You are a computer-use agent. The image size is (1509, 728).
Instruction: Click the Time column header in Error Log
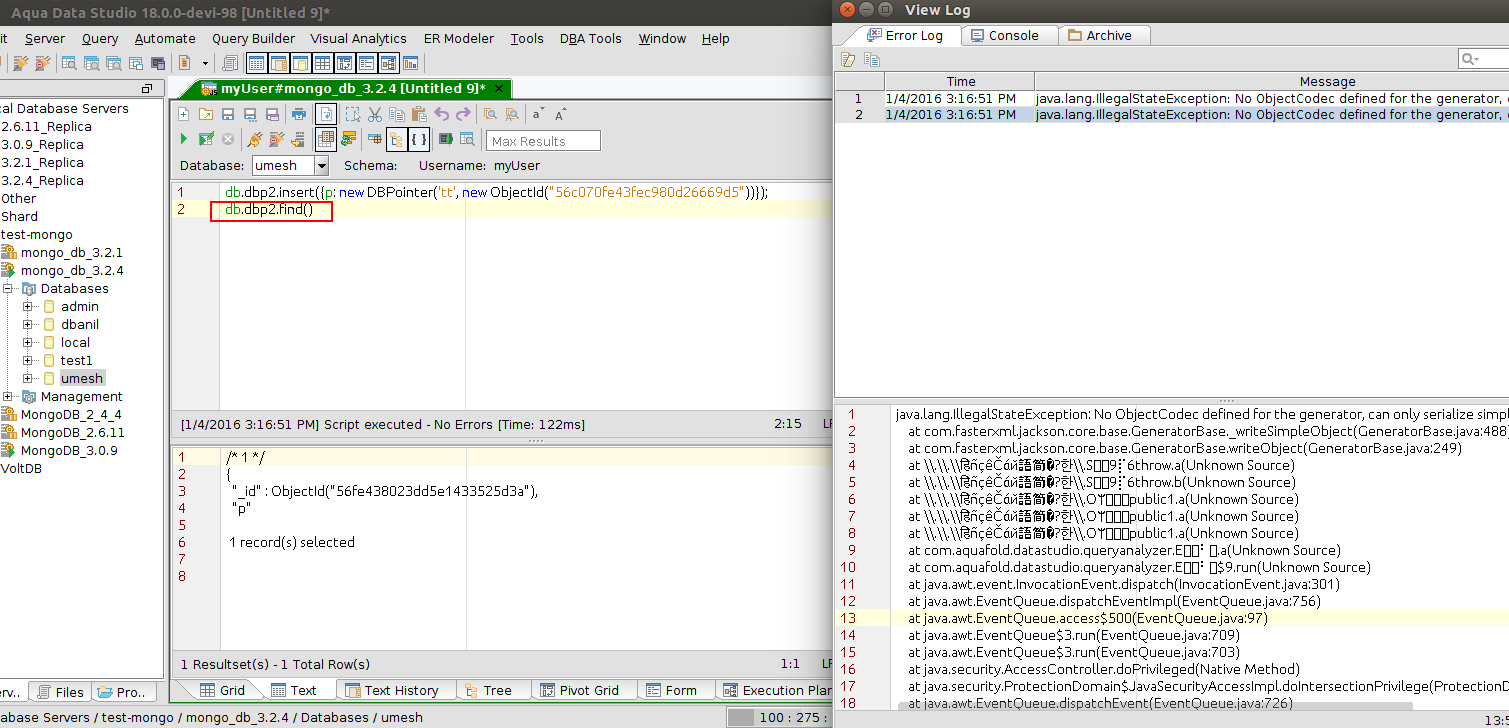pyautogui.click(x=960, y=81)
